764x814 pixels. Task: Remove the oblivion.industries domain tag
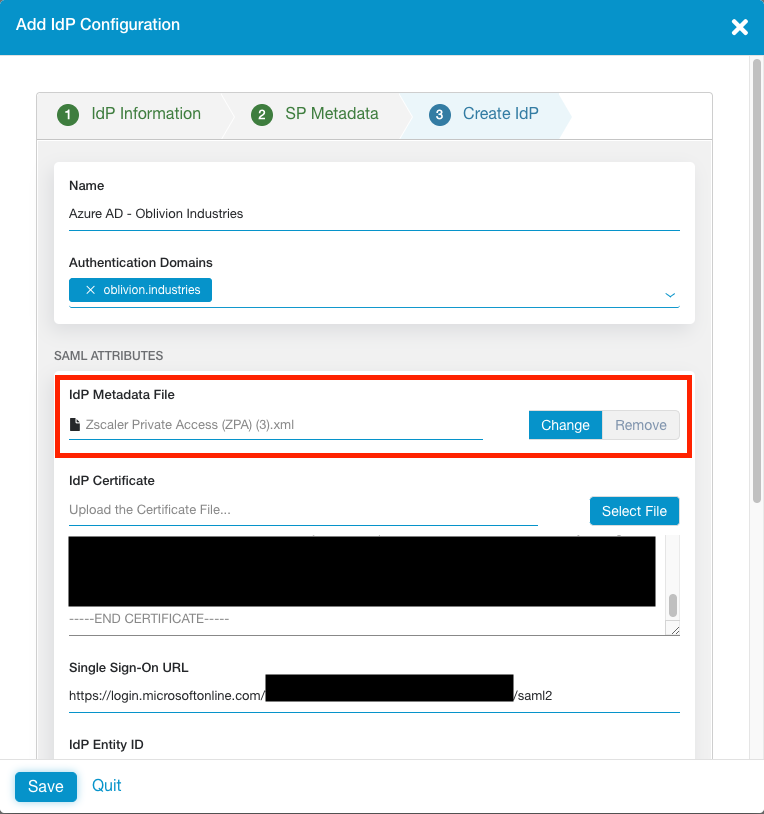click(90, 290)
